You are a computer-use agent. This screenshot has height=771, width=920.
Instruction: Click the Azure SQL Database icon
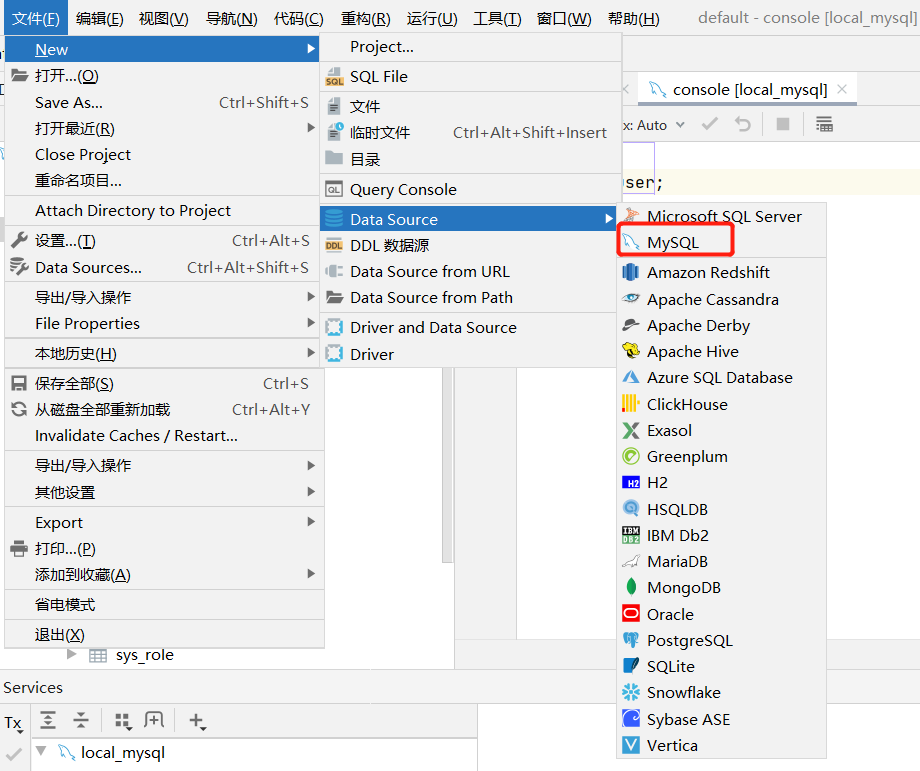[631, 377]
